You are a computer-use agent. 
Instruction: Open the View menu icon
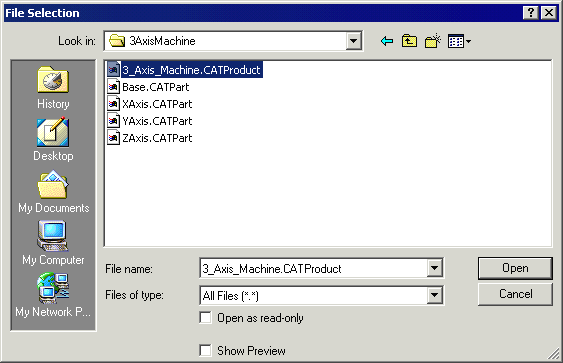tap(459, 41)
